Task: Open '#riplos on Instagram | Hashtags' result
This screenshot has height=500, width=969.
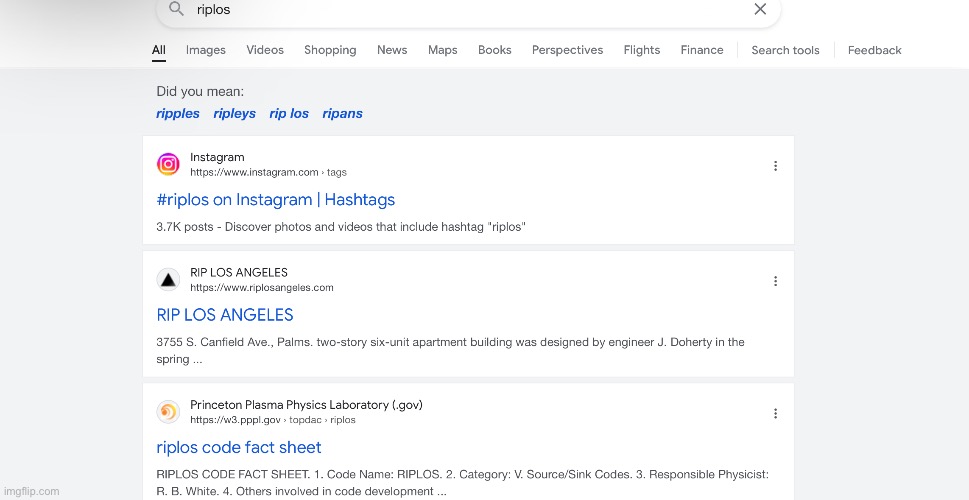Action: pos(275,200)
